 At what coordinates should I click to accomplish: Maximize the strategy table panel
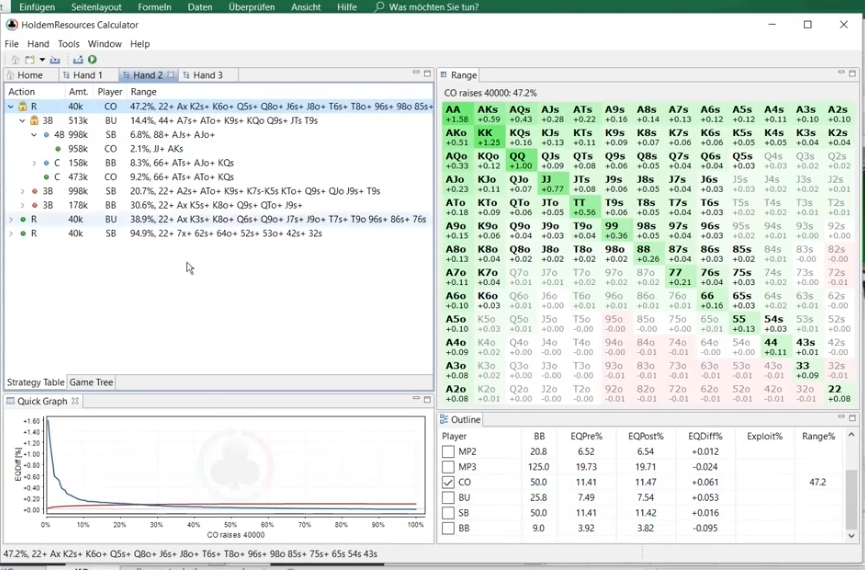[x=427, y=73]
